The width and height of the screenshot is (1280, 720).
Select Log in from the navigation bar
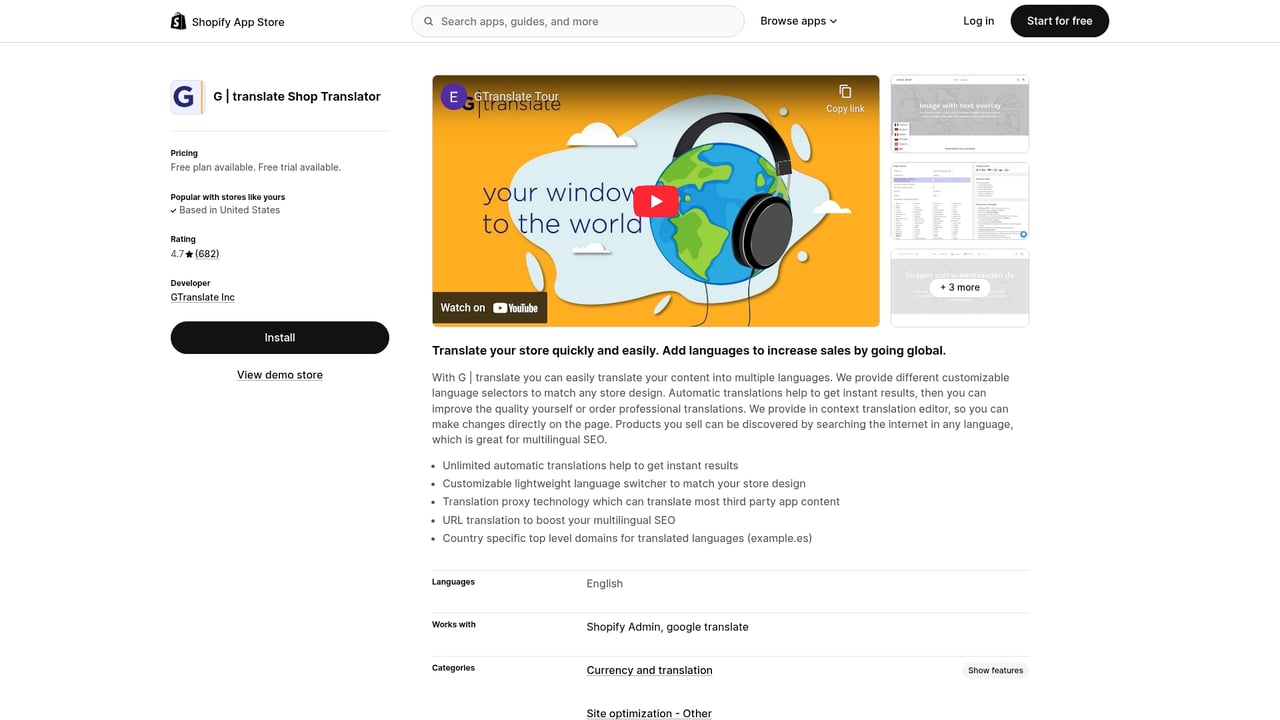[978, 20]
